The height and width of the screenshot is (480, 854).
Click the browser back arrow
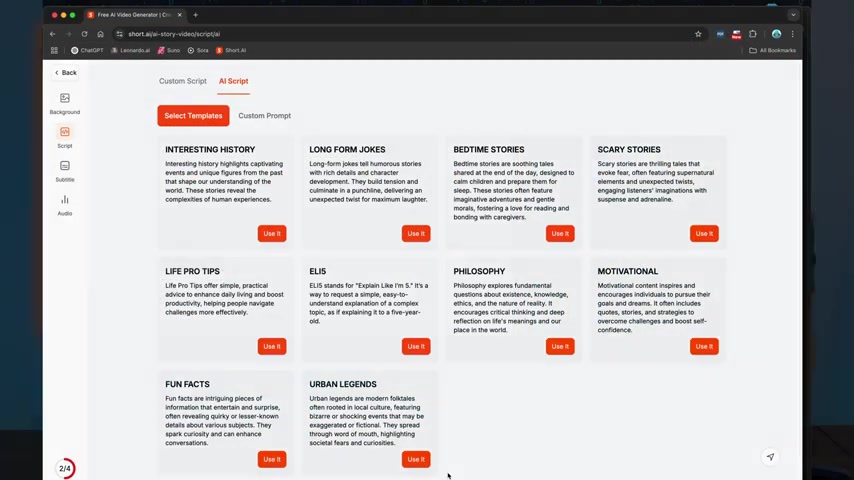tap(53, 34)
